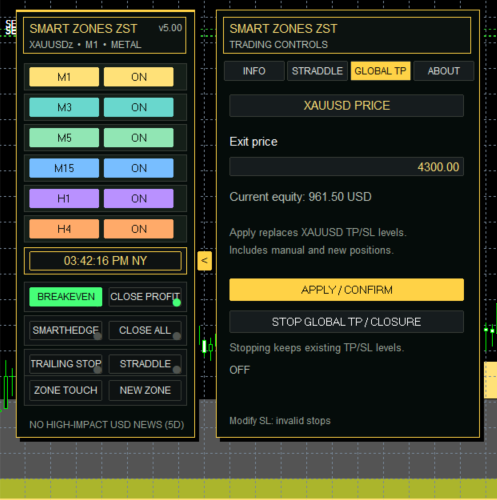
Task: Click the NEW ZONE button
Action: (x=145, y=390)
